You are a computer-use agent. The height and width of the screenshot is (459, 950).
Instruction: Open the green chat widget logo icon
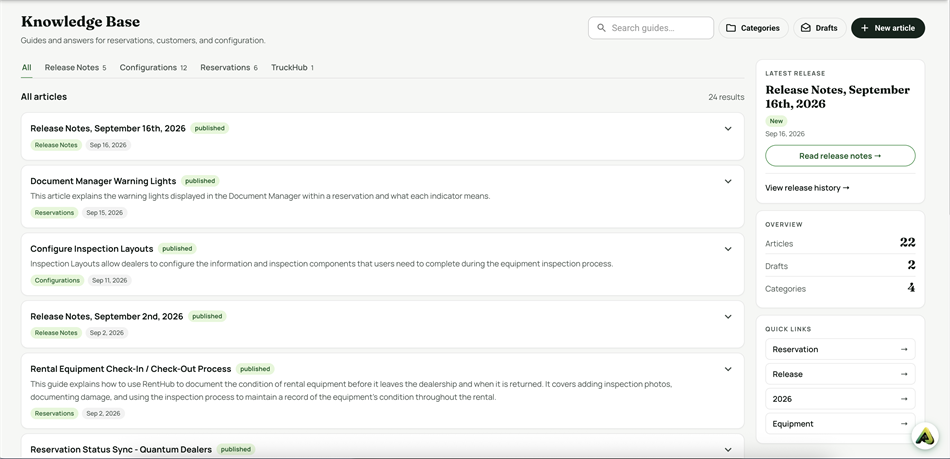(x=925, y=436)
